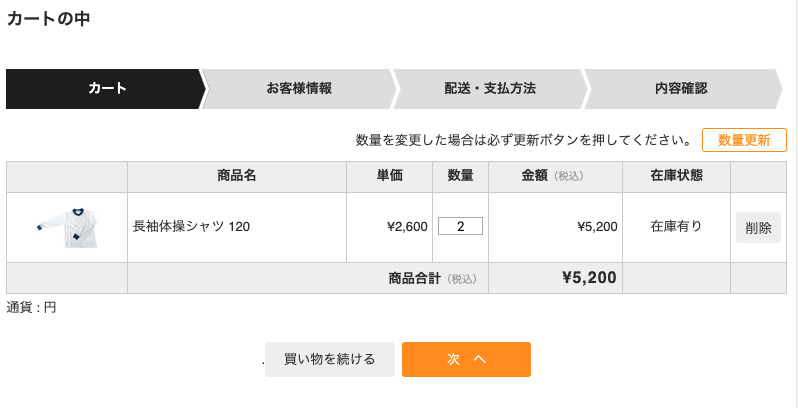
Task: Click the 単価 column header
Action: [390, 176]
